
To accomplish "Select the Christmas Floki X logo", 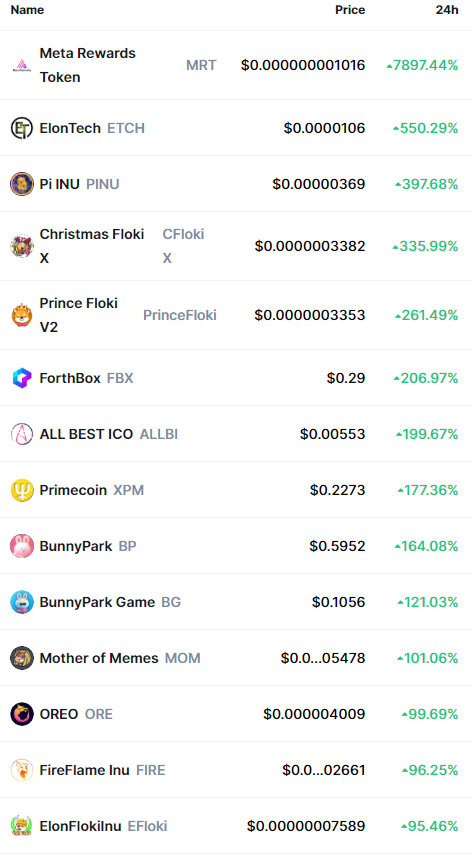I will [x=22, y=246].
